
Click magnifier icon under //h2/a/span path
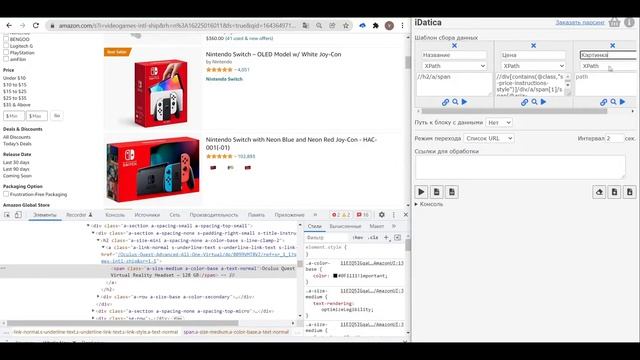coord(455,102)
